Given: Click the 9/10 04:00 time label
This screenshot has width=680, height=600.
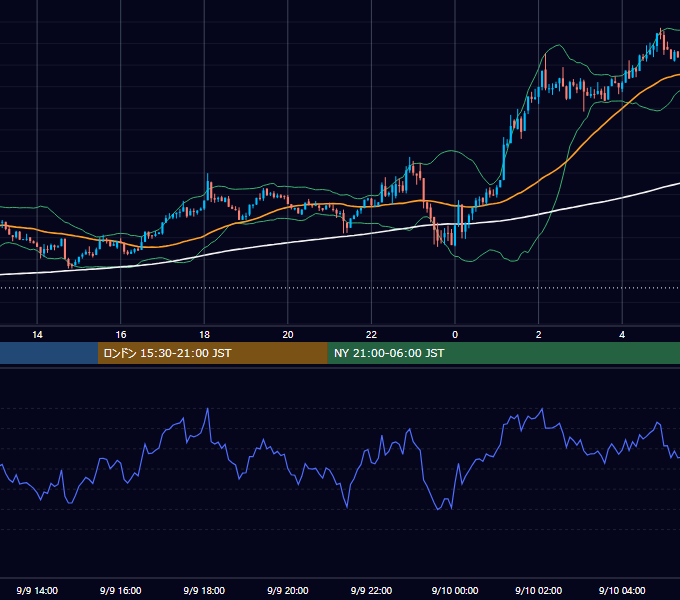Looking at the screenshot, I should (622, 590).
